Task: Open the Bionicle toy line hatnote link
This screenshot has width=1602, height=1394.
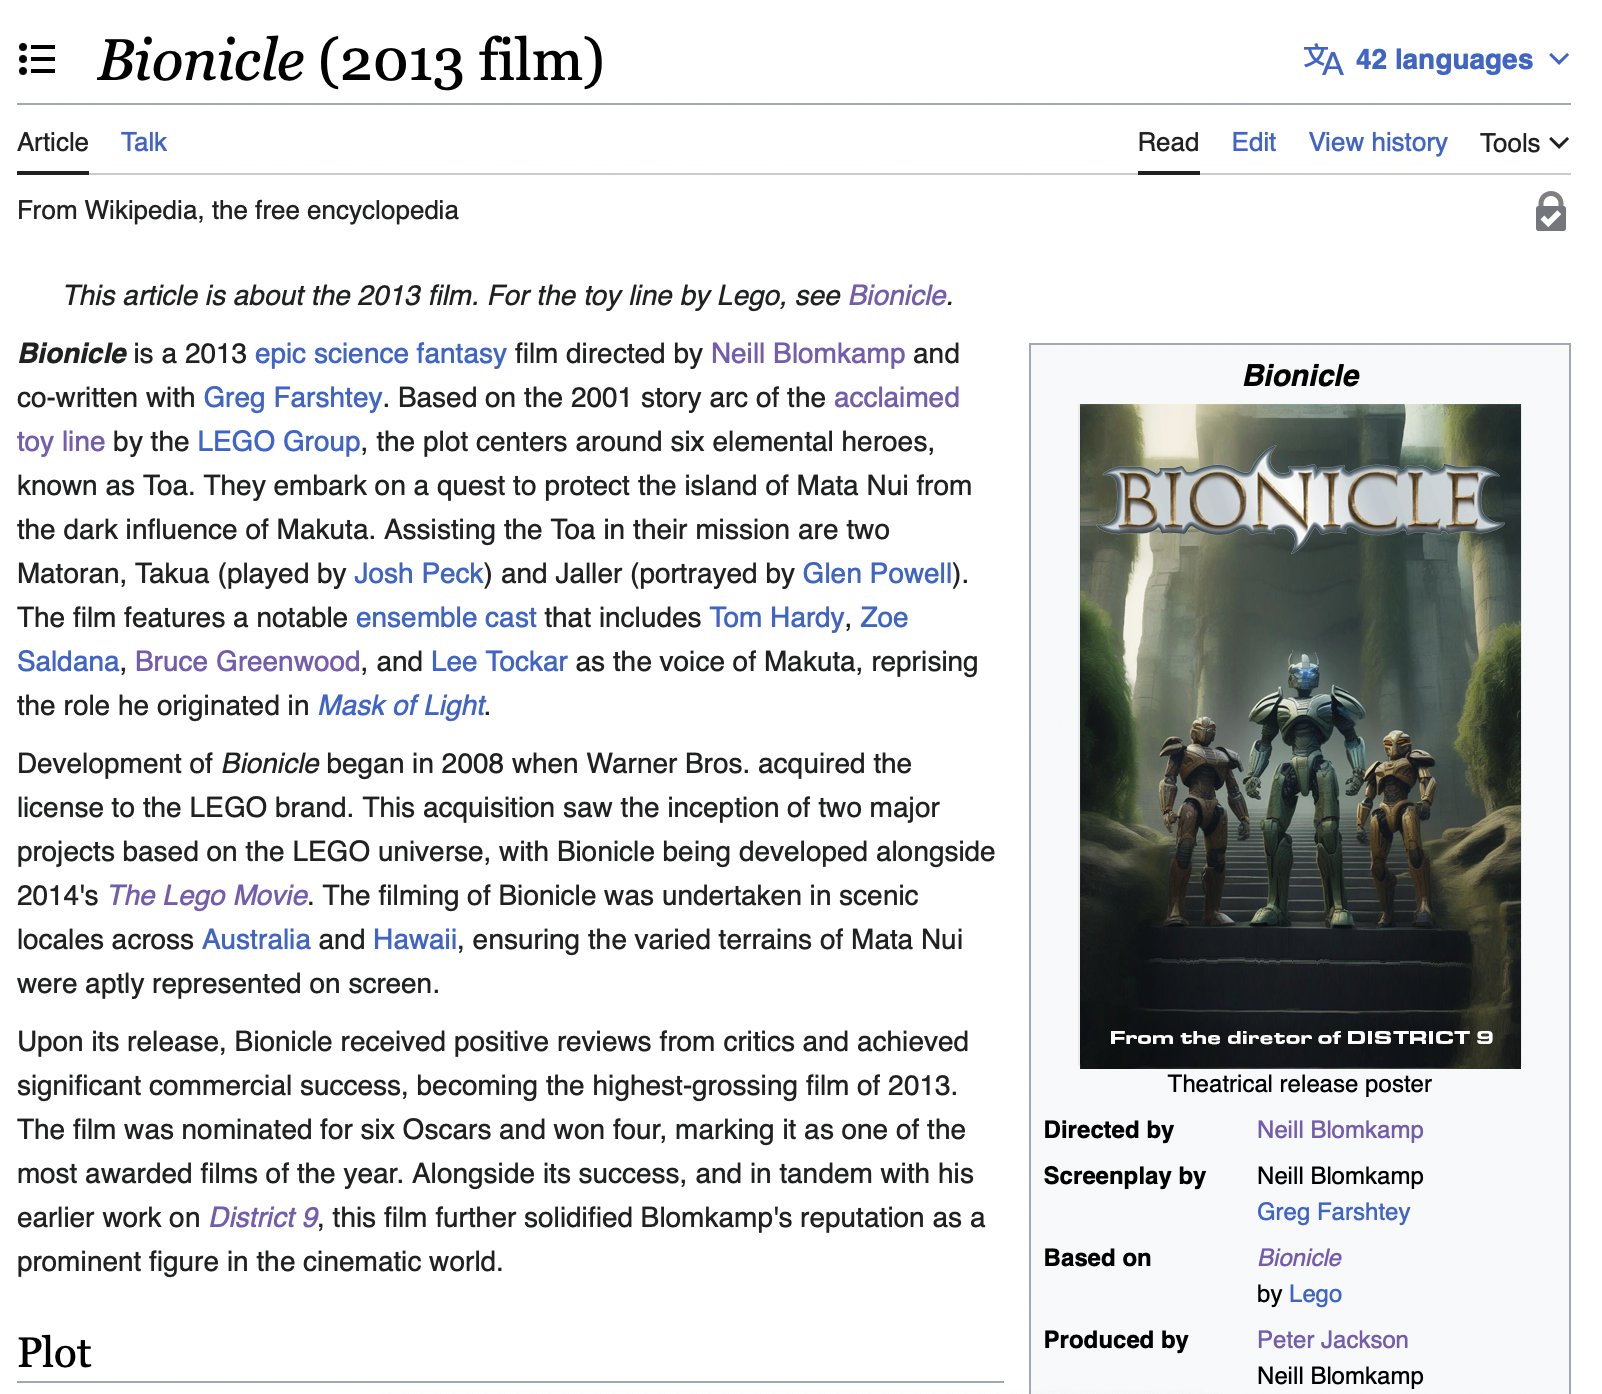Action: [897, 295]
